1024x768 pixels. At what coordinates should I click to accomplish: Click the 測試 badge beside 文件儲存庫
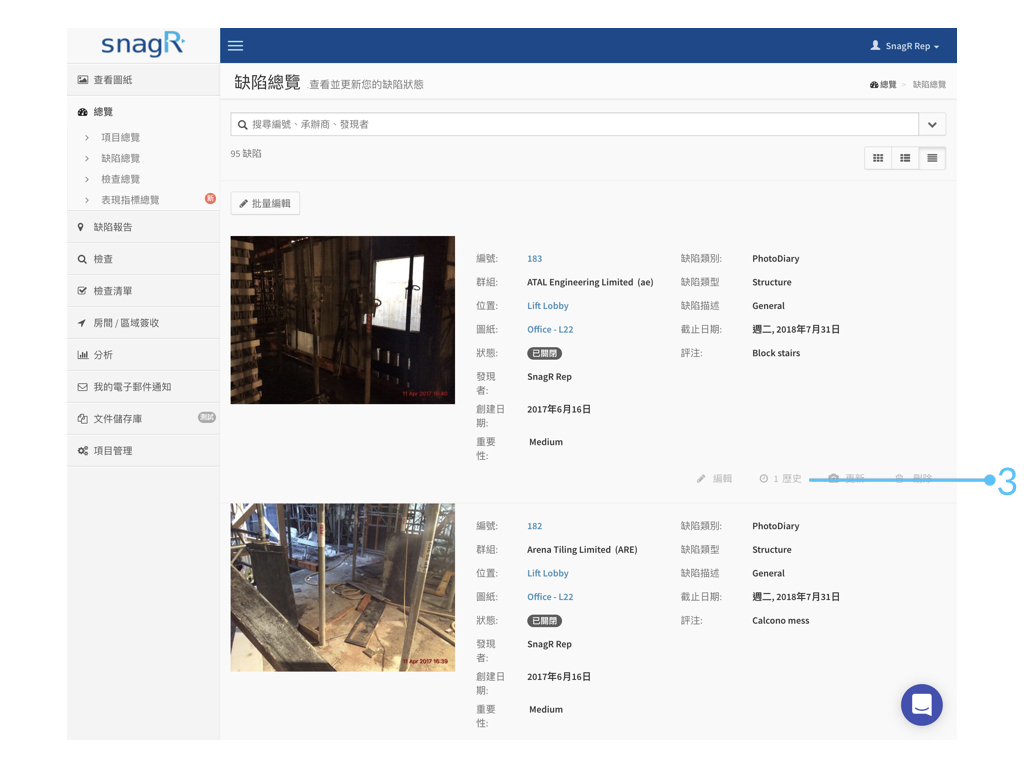pos(207,417)
